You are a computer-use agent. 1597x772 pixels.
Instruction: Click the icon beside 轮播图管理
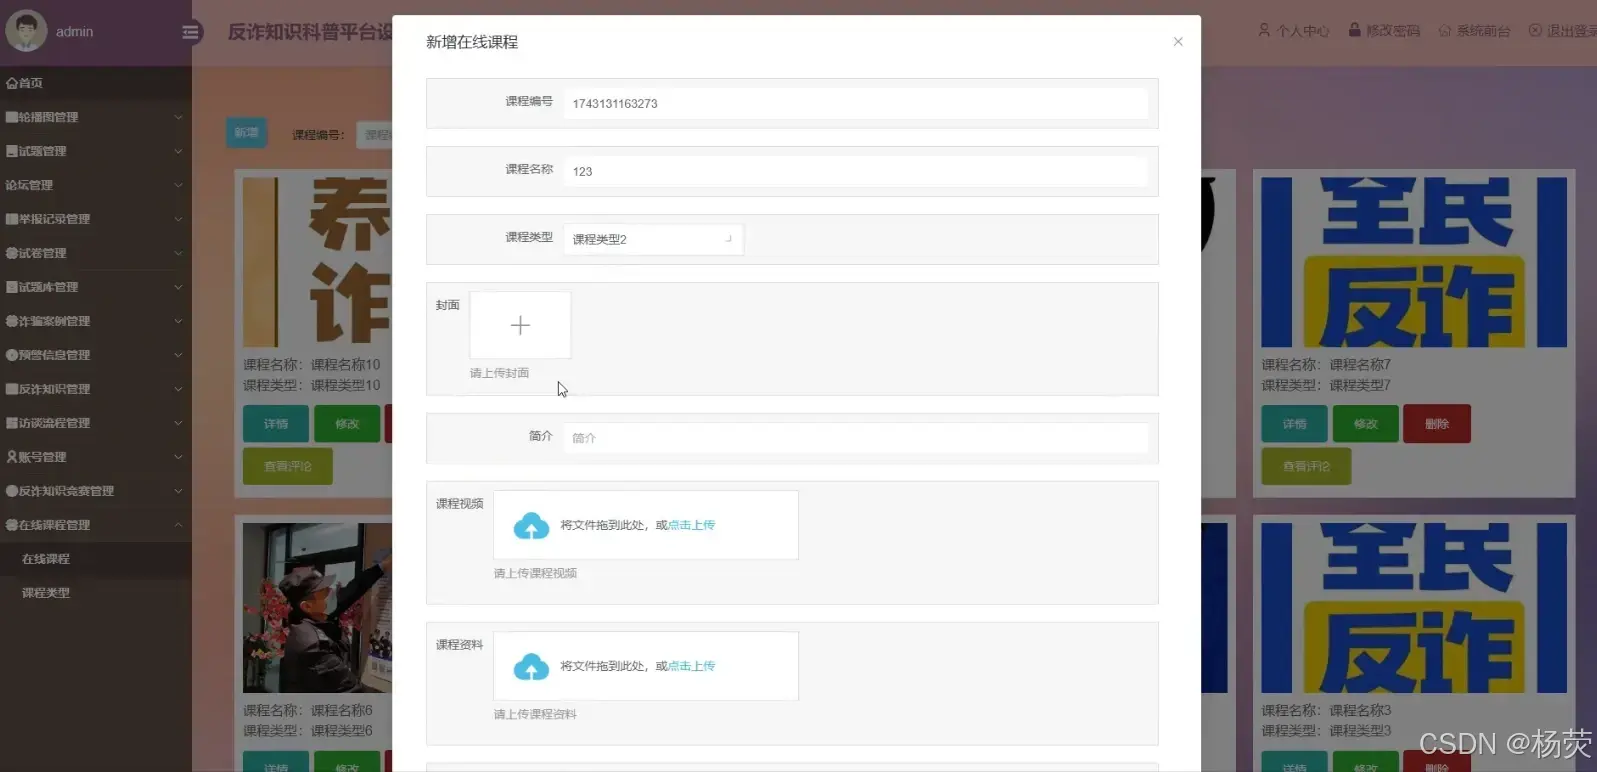point(11,117)
